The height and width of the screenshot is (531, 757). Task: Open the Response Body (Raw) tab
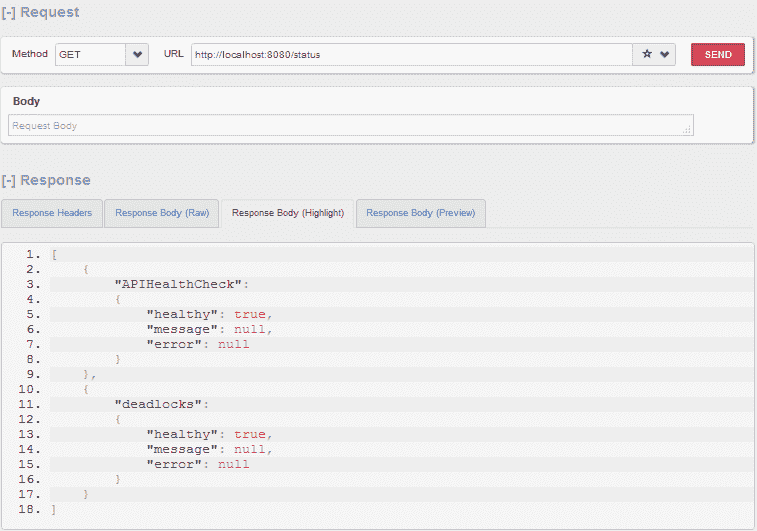coord(162,213)
